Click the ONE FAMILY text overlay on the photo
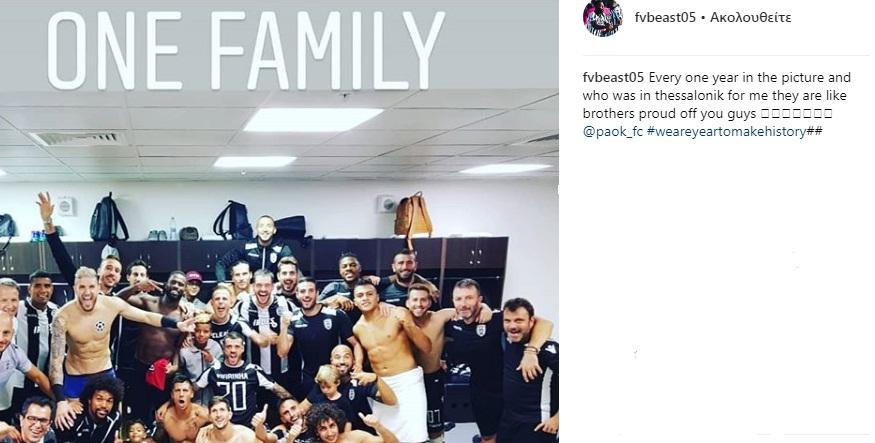The image size is (875, 443). tap(246, 51)
